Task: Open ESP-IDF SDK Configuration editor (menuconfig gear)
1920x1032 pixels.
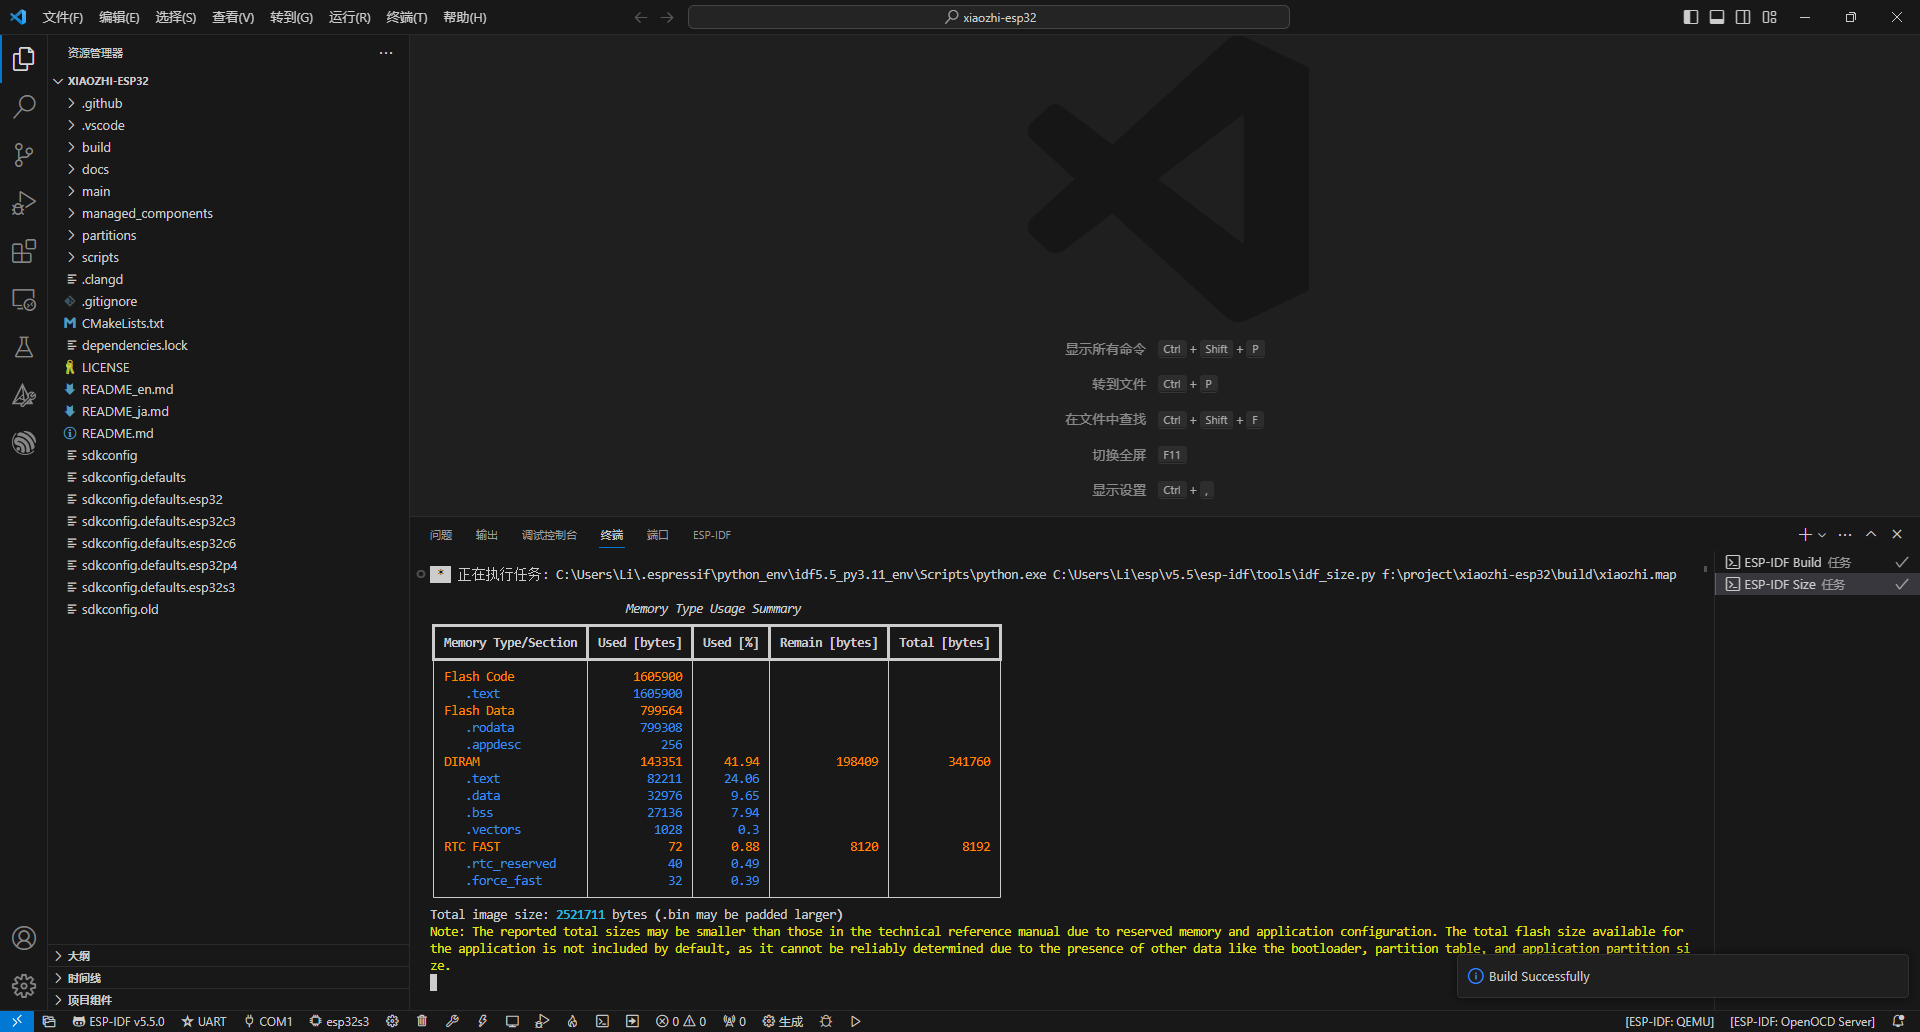Action: click(x=393, y=1022)
